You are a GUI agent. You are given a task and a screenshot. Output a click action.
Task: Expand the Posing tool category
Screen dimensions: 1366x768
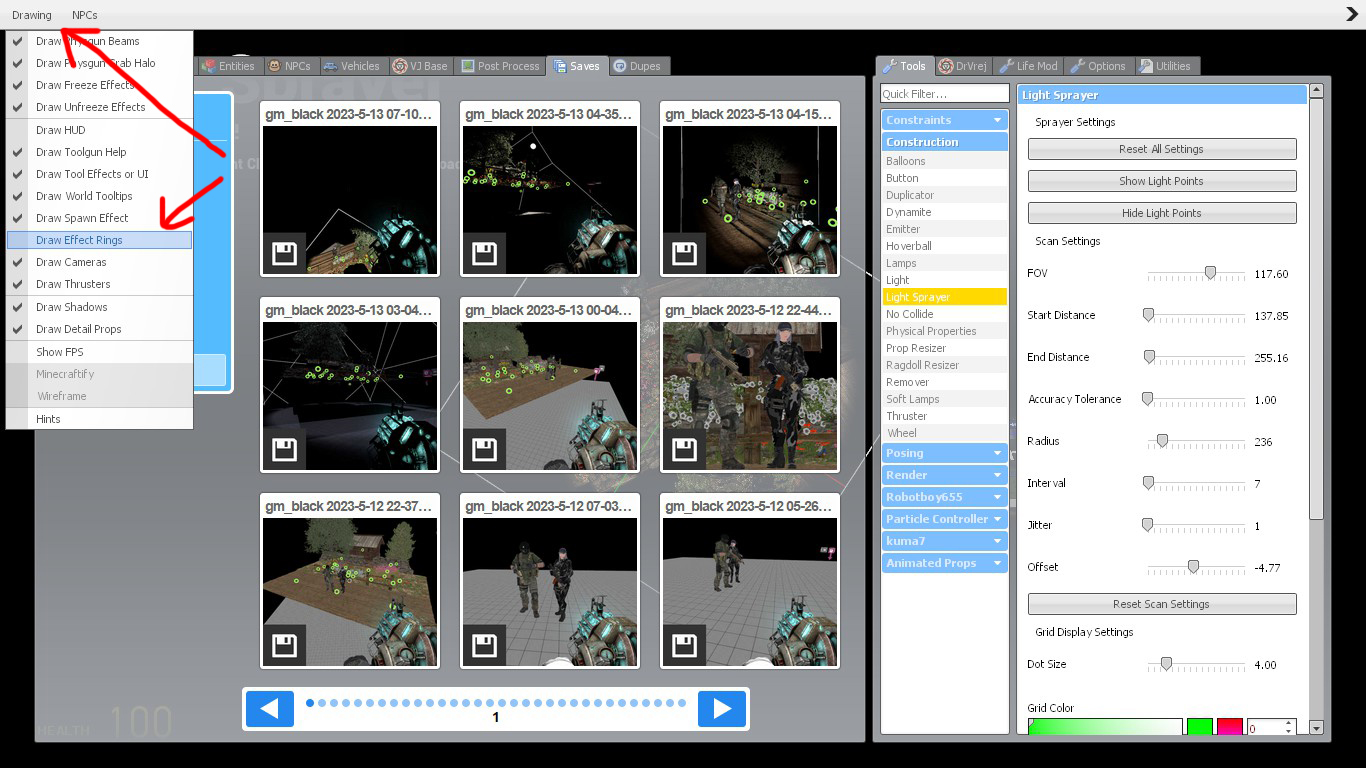coord(945,453)
